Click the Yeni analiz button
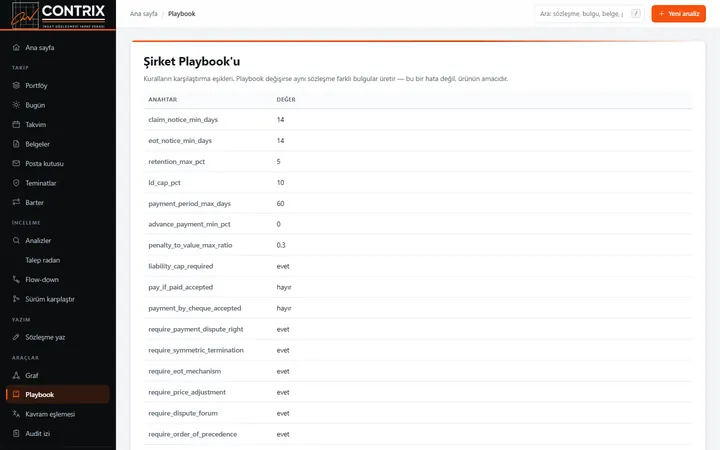The height and width of the screenshot is (450, 720). point(678,14)
